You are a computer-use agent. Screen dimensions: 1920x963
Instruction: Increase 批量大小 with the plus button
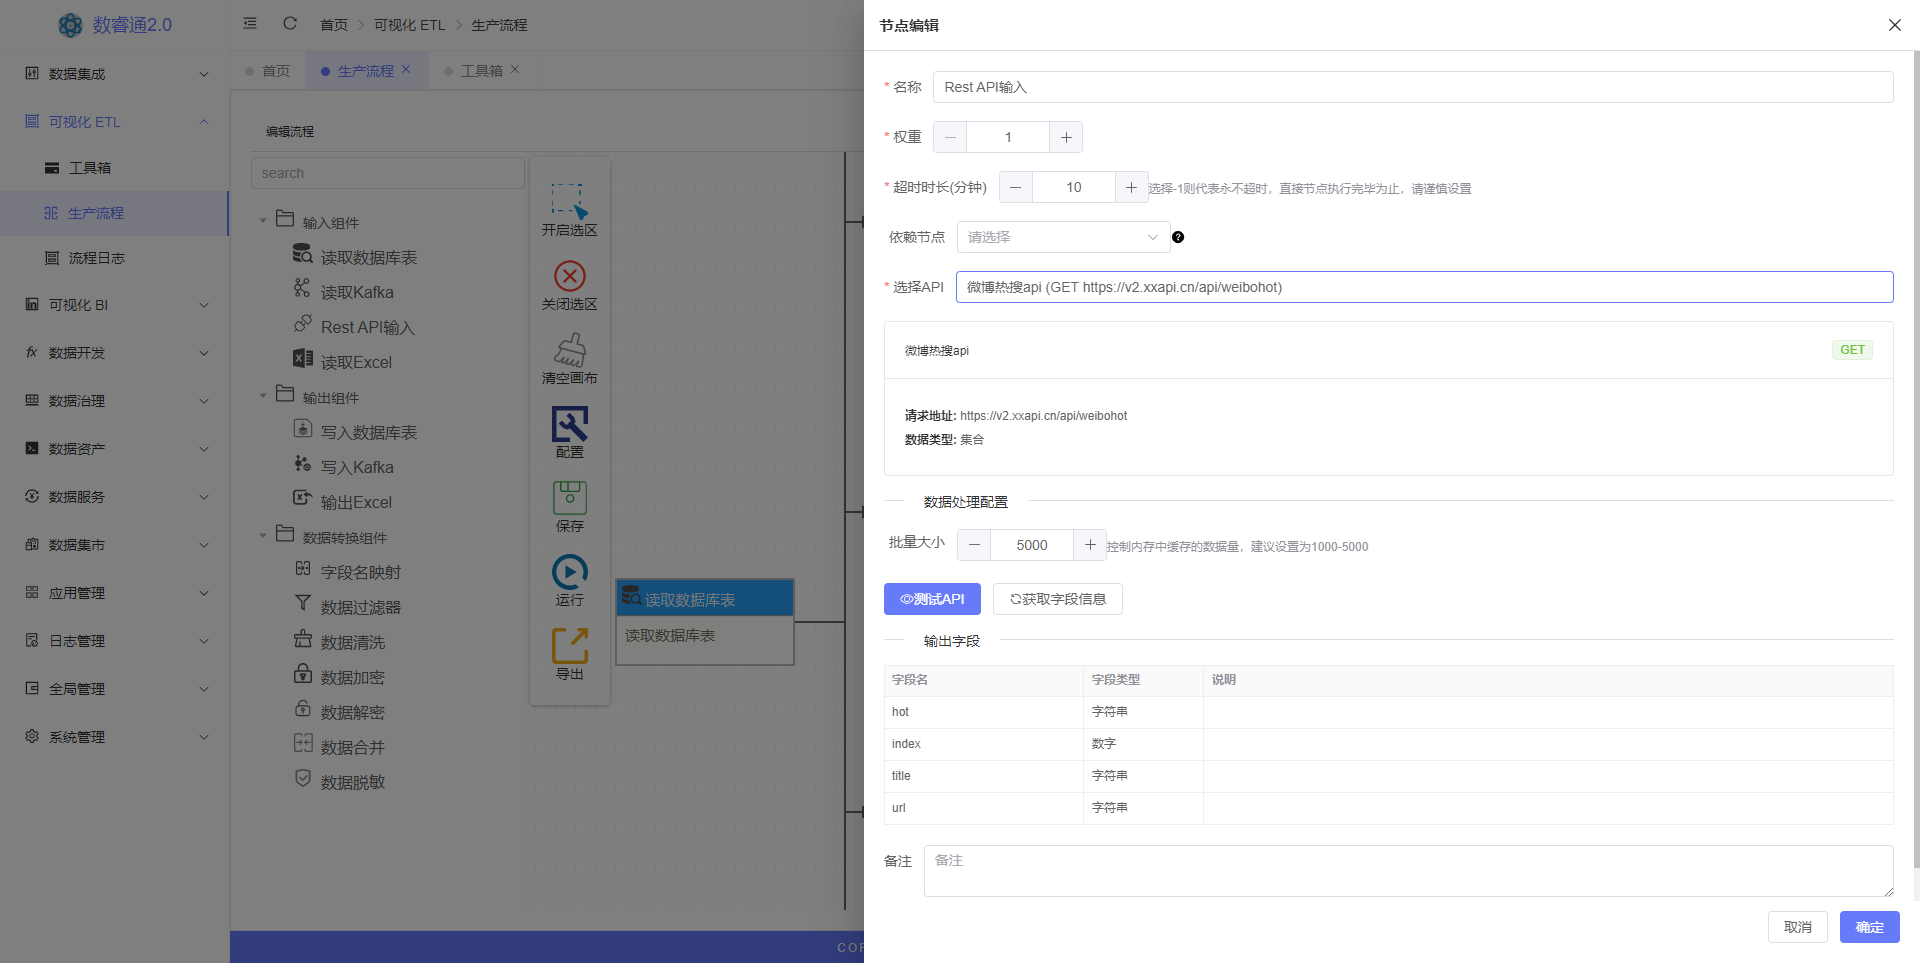click(1090, 545)
